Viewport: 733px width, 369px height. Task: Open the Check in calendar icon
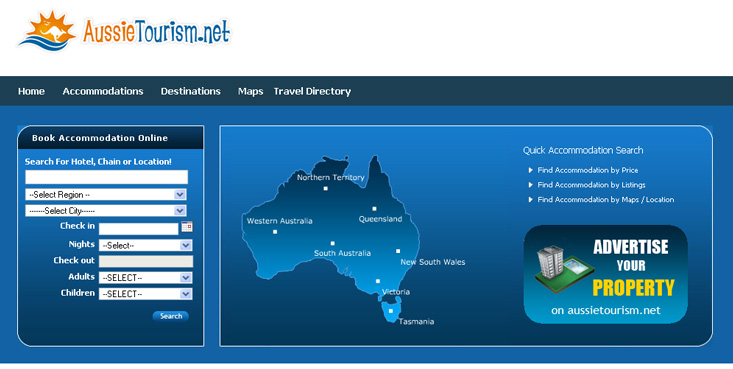click(x=187, y=227)
